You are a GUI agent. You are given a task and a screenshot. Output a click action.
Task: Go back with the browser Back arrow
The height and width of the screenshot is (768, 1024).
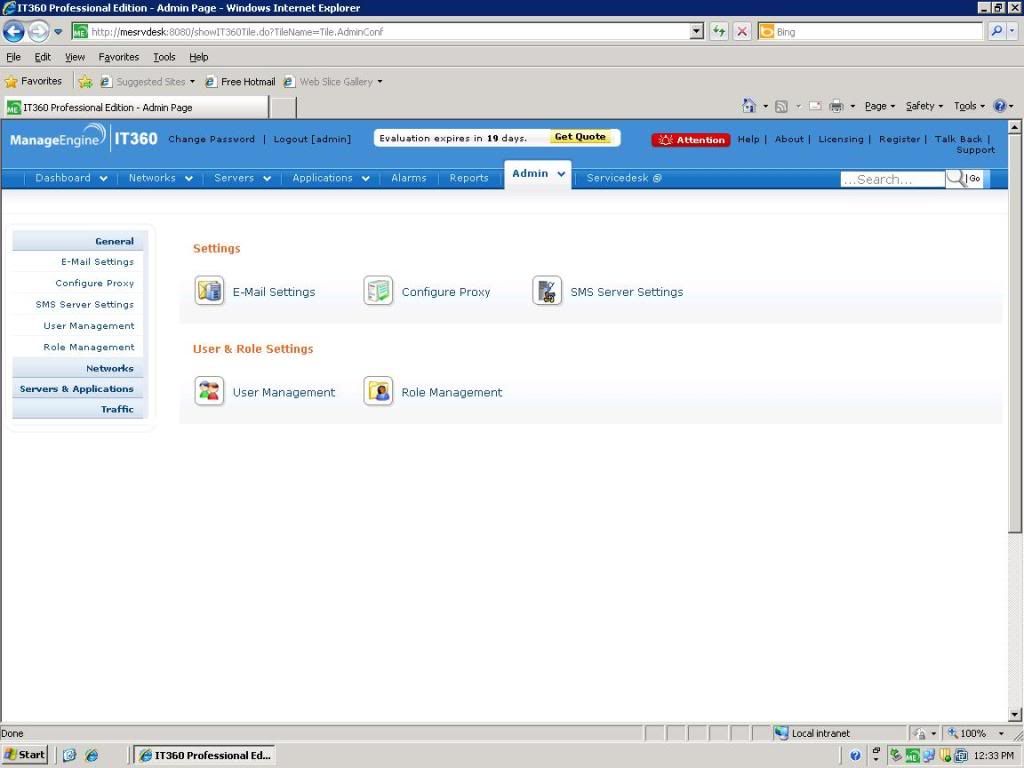(14, 31)
